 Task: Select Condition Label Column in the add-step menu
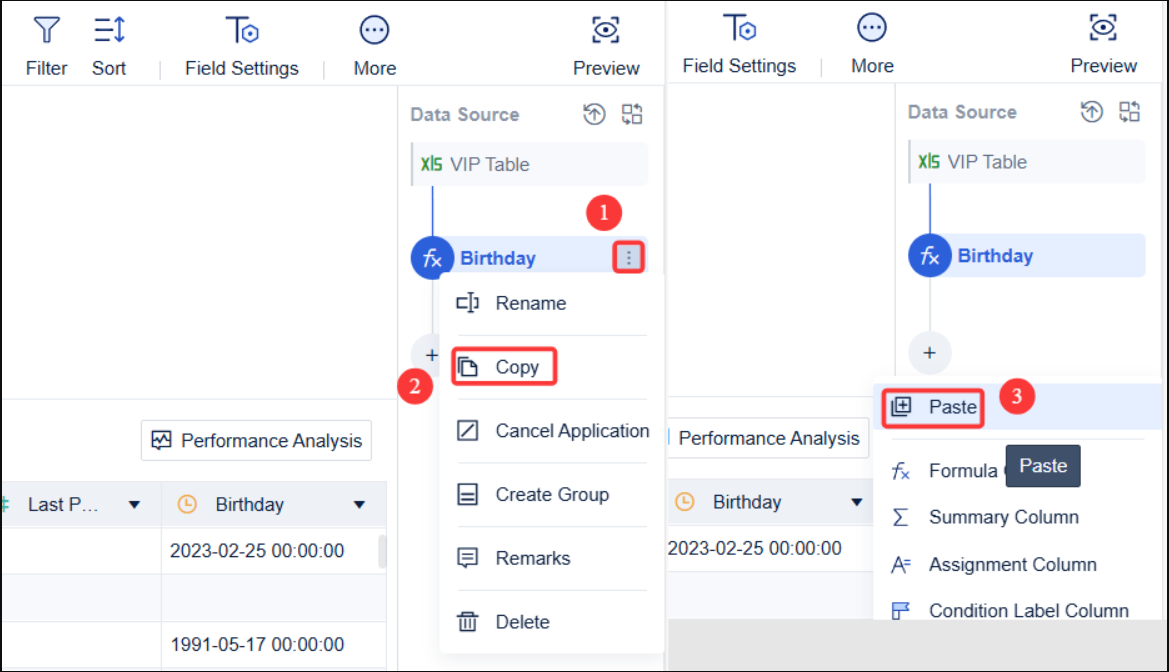coord(1010,610)
